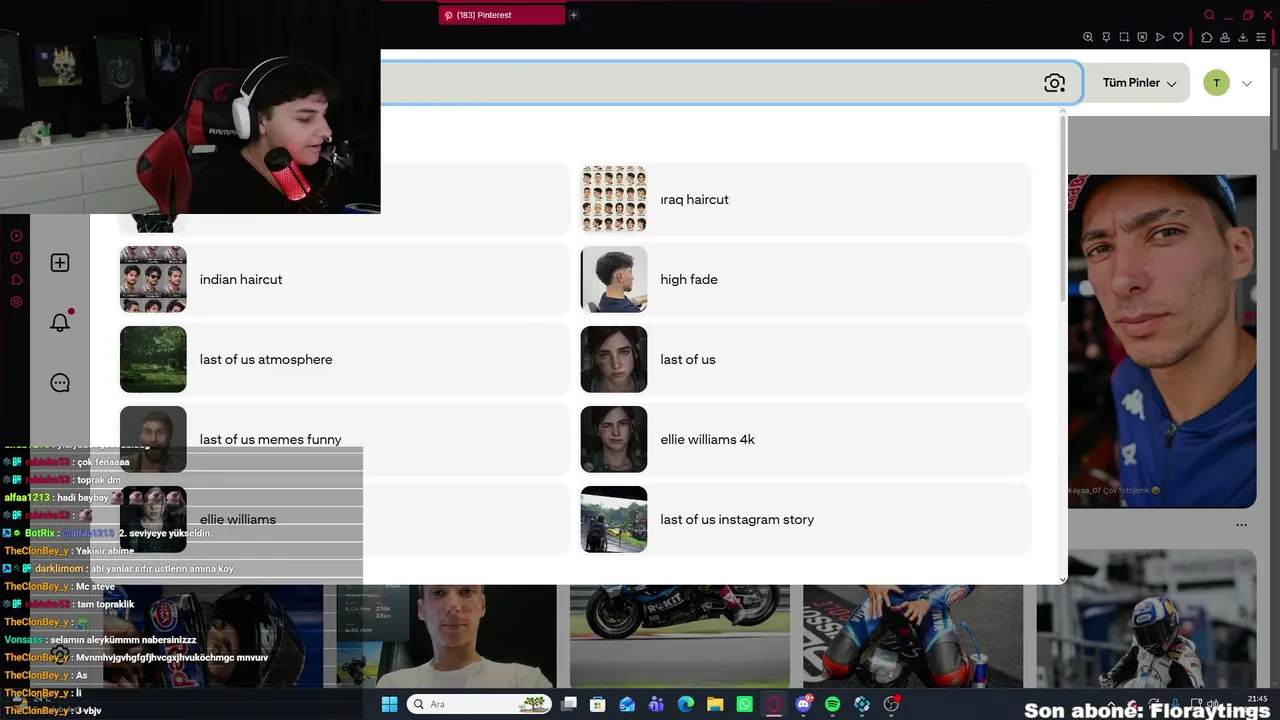
Task: Select the 'last of us atmosphere' suggestion
Action: (344, 359)
